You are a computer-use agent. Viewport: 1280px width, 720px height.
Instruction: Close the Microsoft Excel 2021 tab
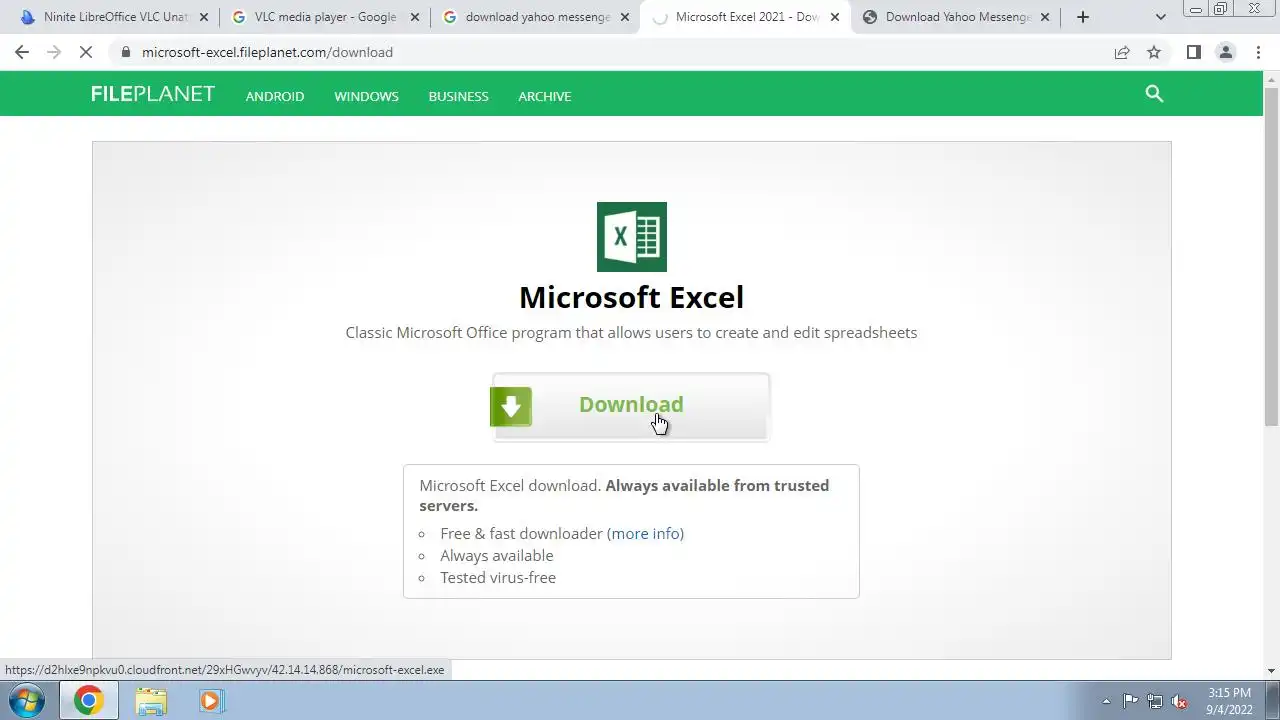[835, 17]
